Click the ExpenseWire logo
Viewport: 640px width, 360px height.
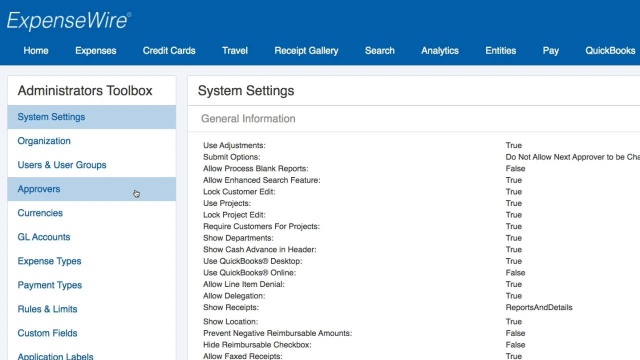[69, 20]
